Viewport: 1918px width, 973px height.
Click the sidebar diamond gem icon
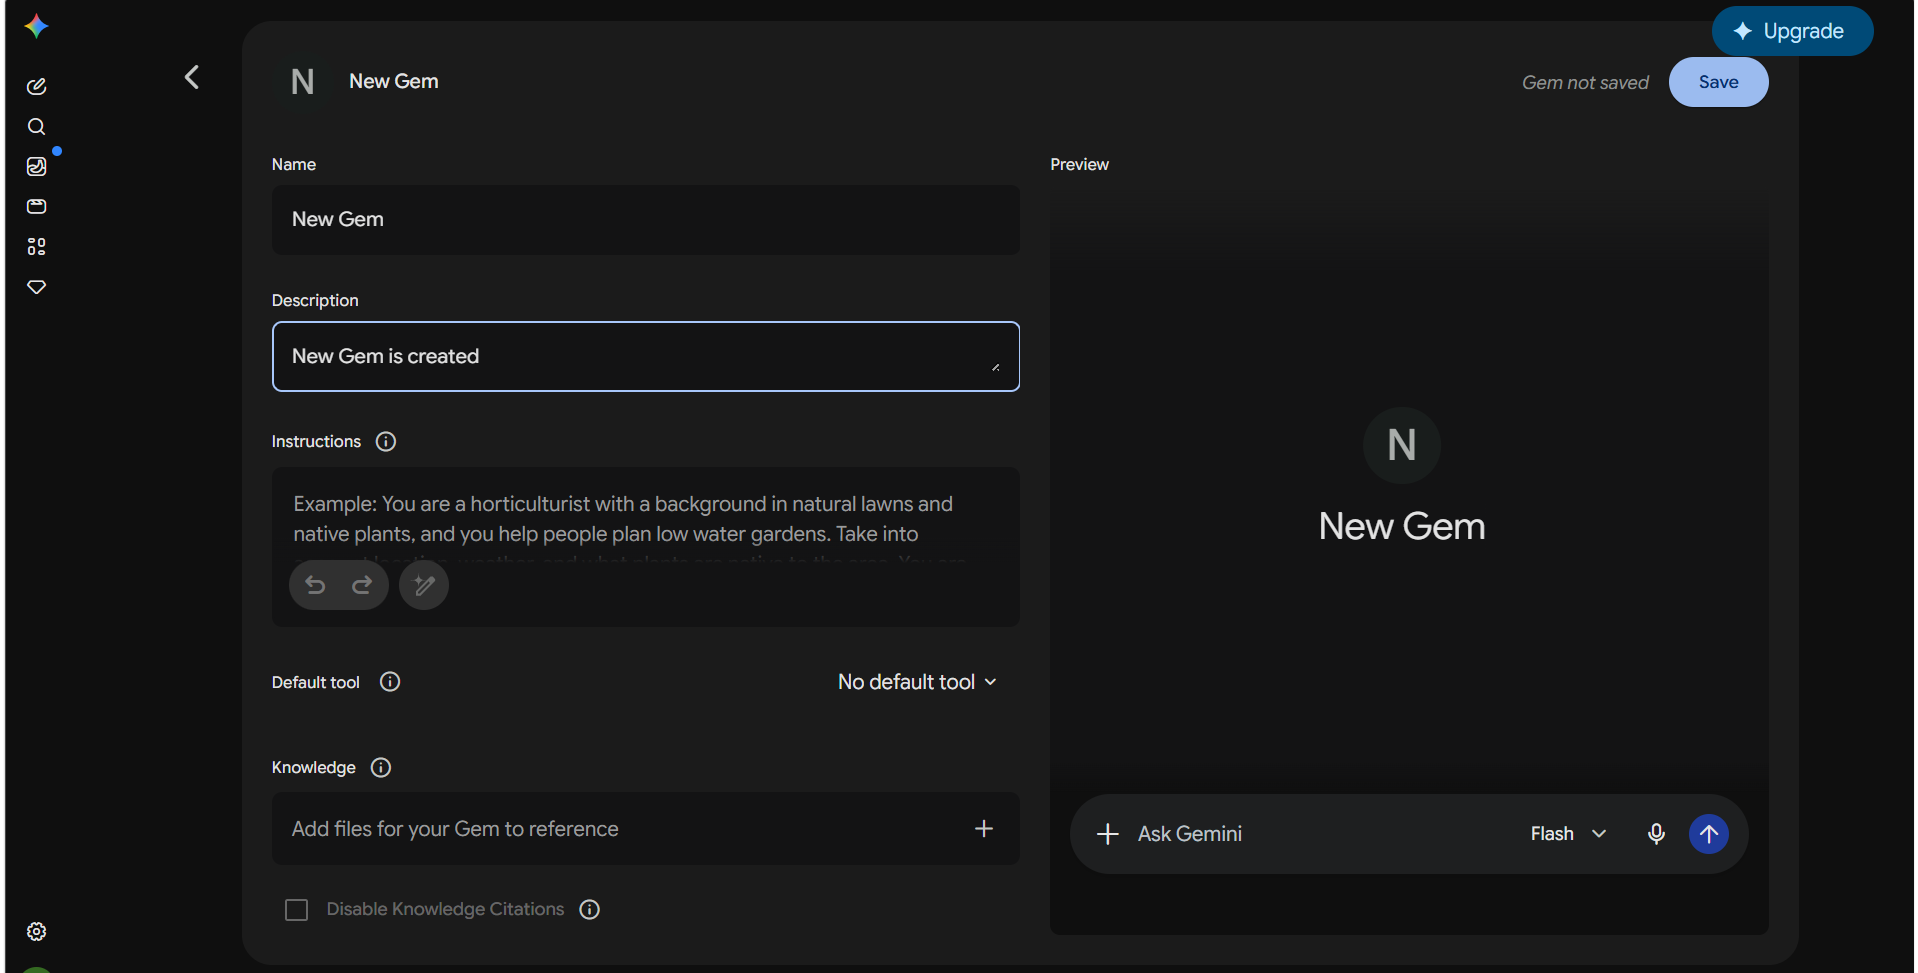click(37, 287)
